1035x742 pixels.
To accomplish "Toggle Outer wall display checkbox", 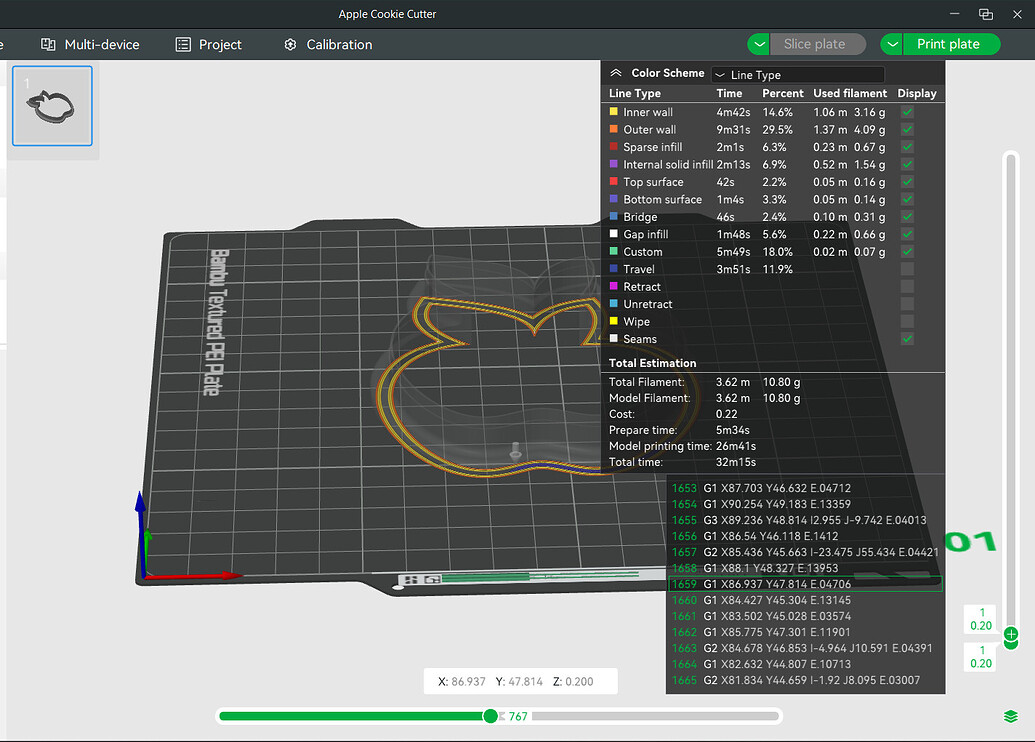I will (908, 129).
